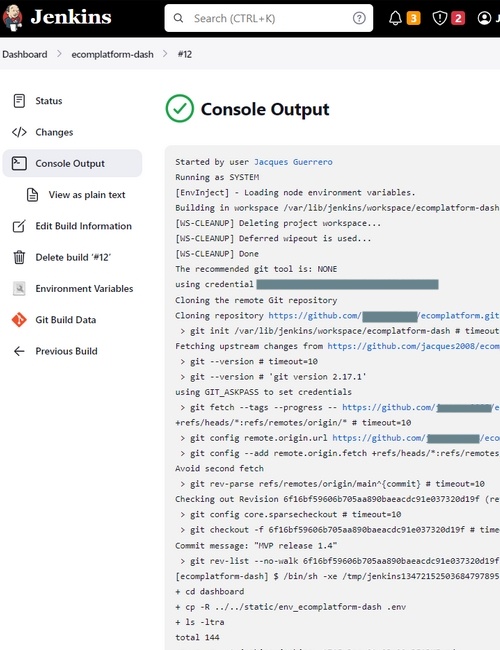Open the notifications bell icon
The width and height of the screenshot is (500, 650).
coord(395,18)
